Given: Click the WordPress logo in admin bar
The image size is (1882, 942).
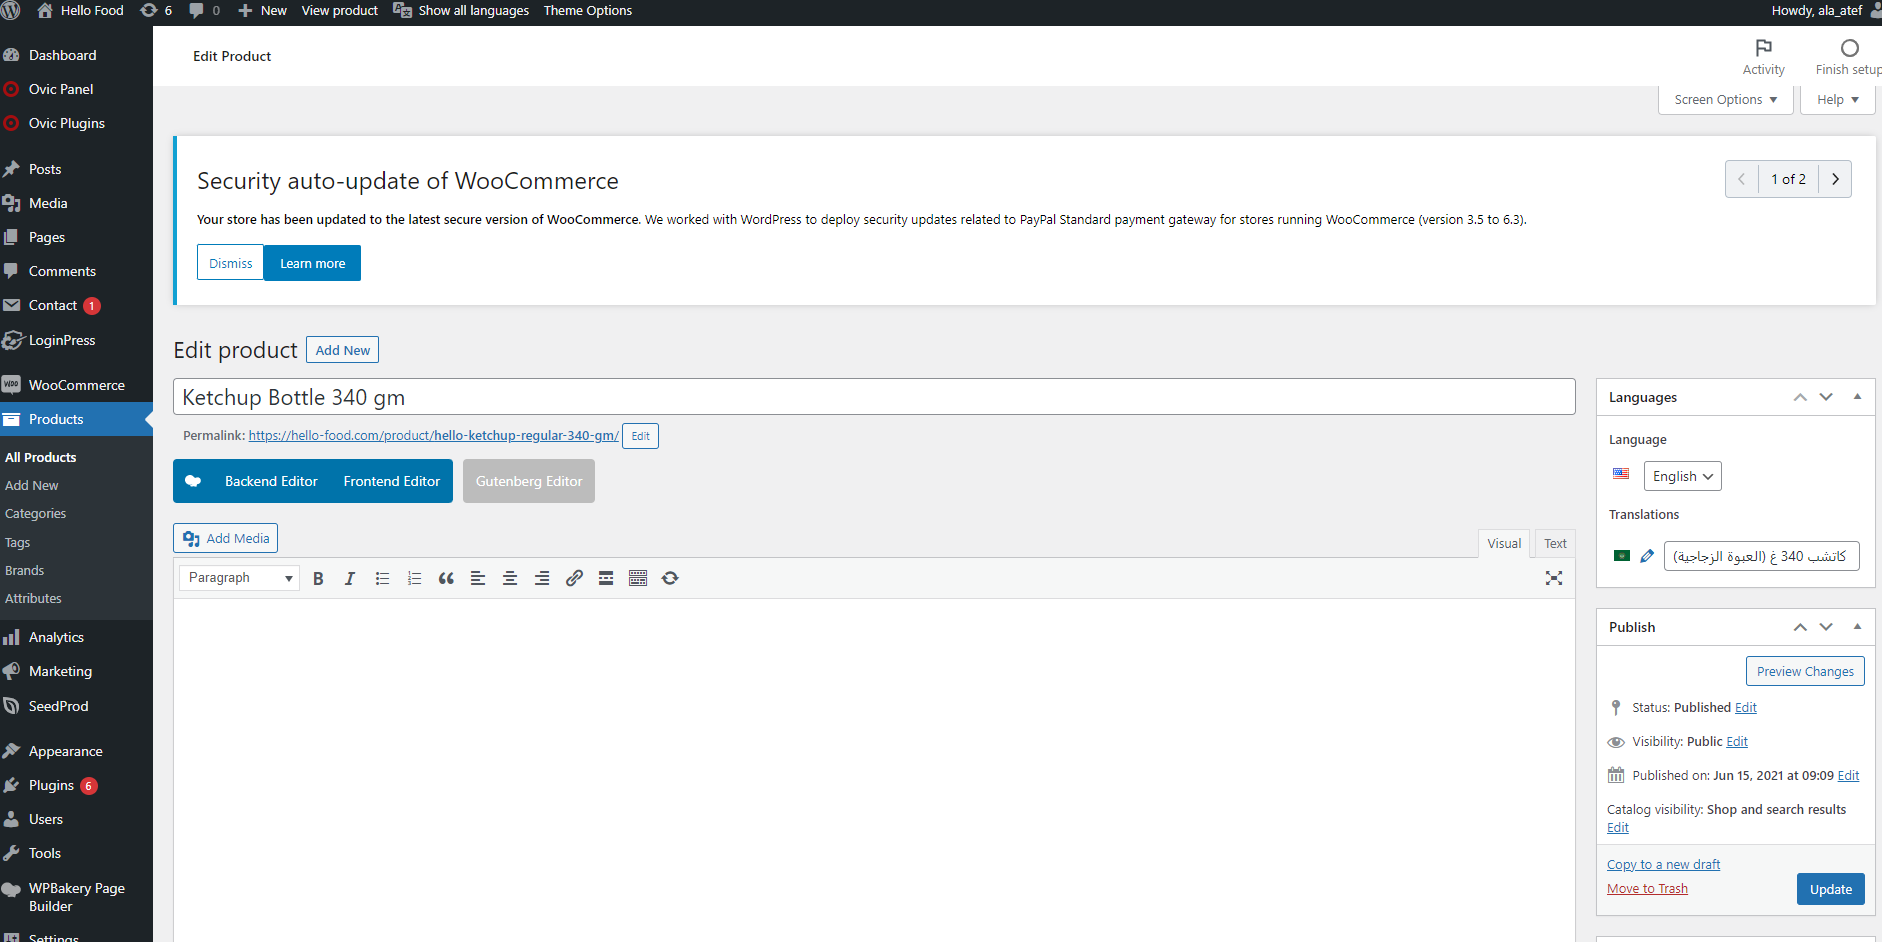Looking at the screenshot, I should [x=11, y=11].
